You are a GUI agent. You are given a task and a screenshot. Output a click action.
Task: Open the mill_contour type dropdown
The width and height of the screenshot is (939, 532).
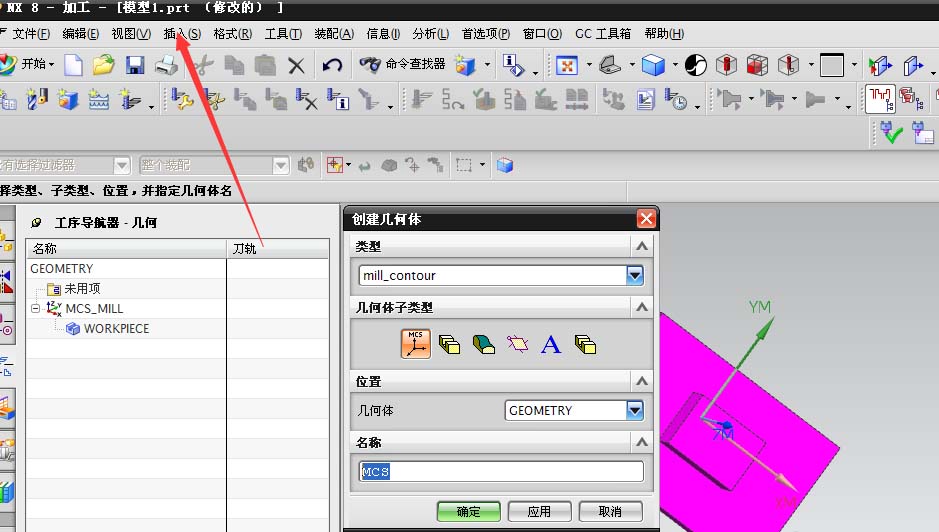[635, 276]
